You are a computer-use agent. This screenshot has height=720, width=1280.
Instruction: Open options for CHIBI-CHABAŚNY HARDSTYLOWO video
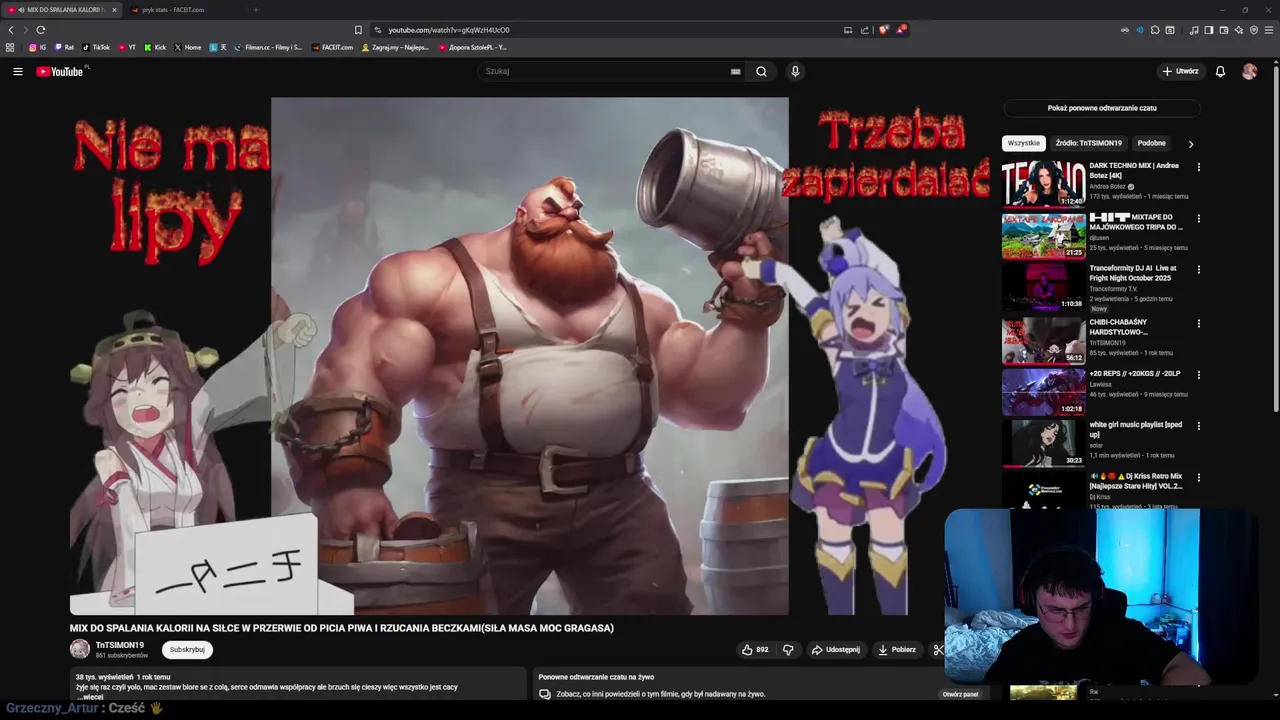1198,324
